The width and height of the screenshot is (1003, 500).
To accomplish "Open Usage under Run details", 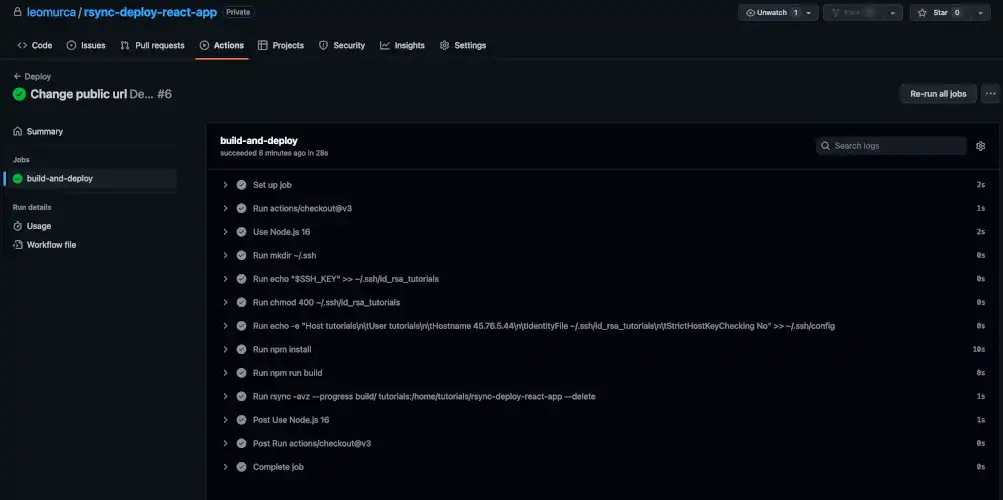I will (x=32, y=226).
